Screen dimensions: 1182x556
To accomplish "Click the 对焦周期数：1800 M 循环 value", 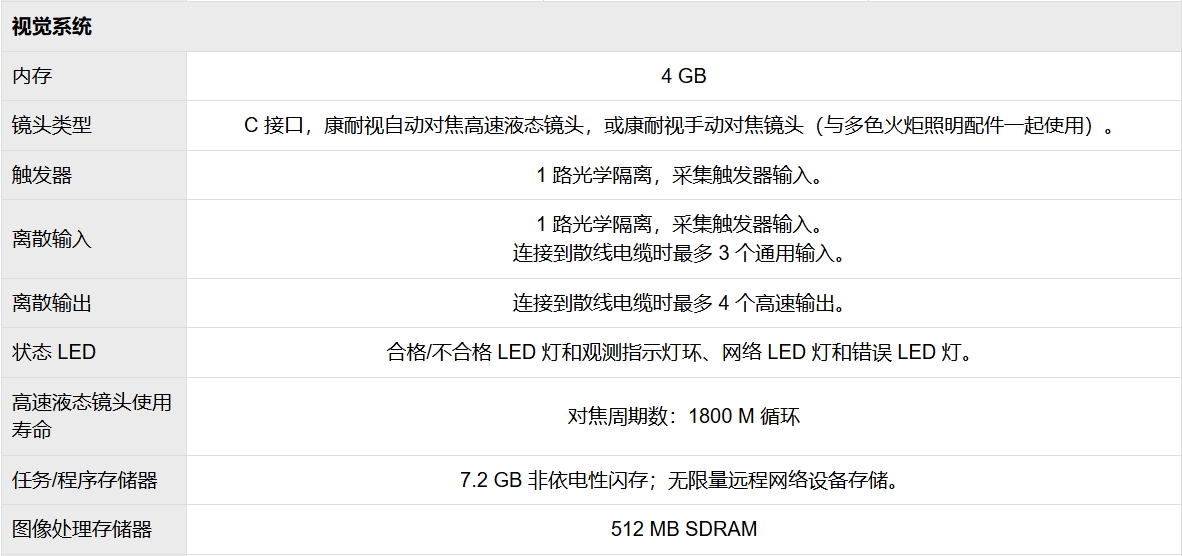I will click(684, 416).
